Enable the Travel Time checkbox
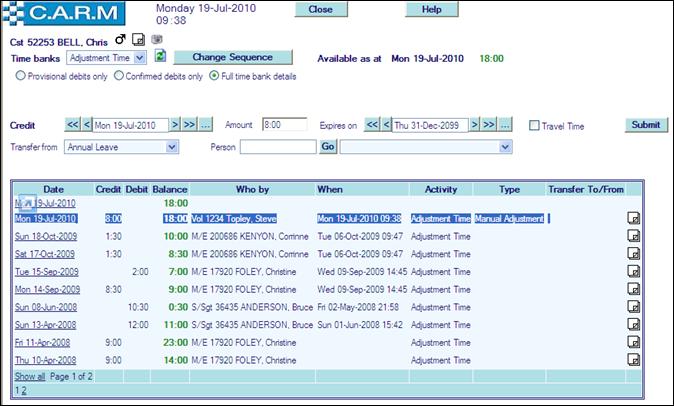 pyautogui.click(x=534, y=126)
